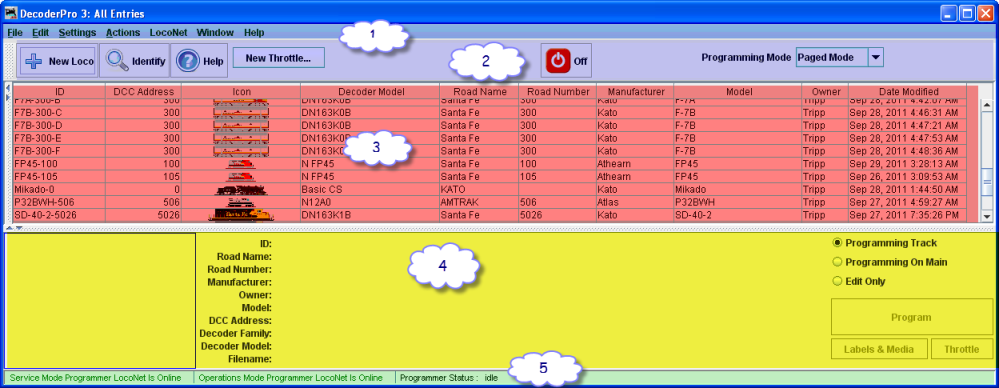Open the Programming Mode dropdown
999x388 pixels.
pos(876,57)
